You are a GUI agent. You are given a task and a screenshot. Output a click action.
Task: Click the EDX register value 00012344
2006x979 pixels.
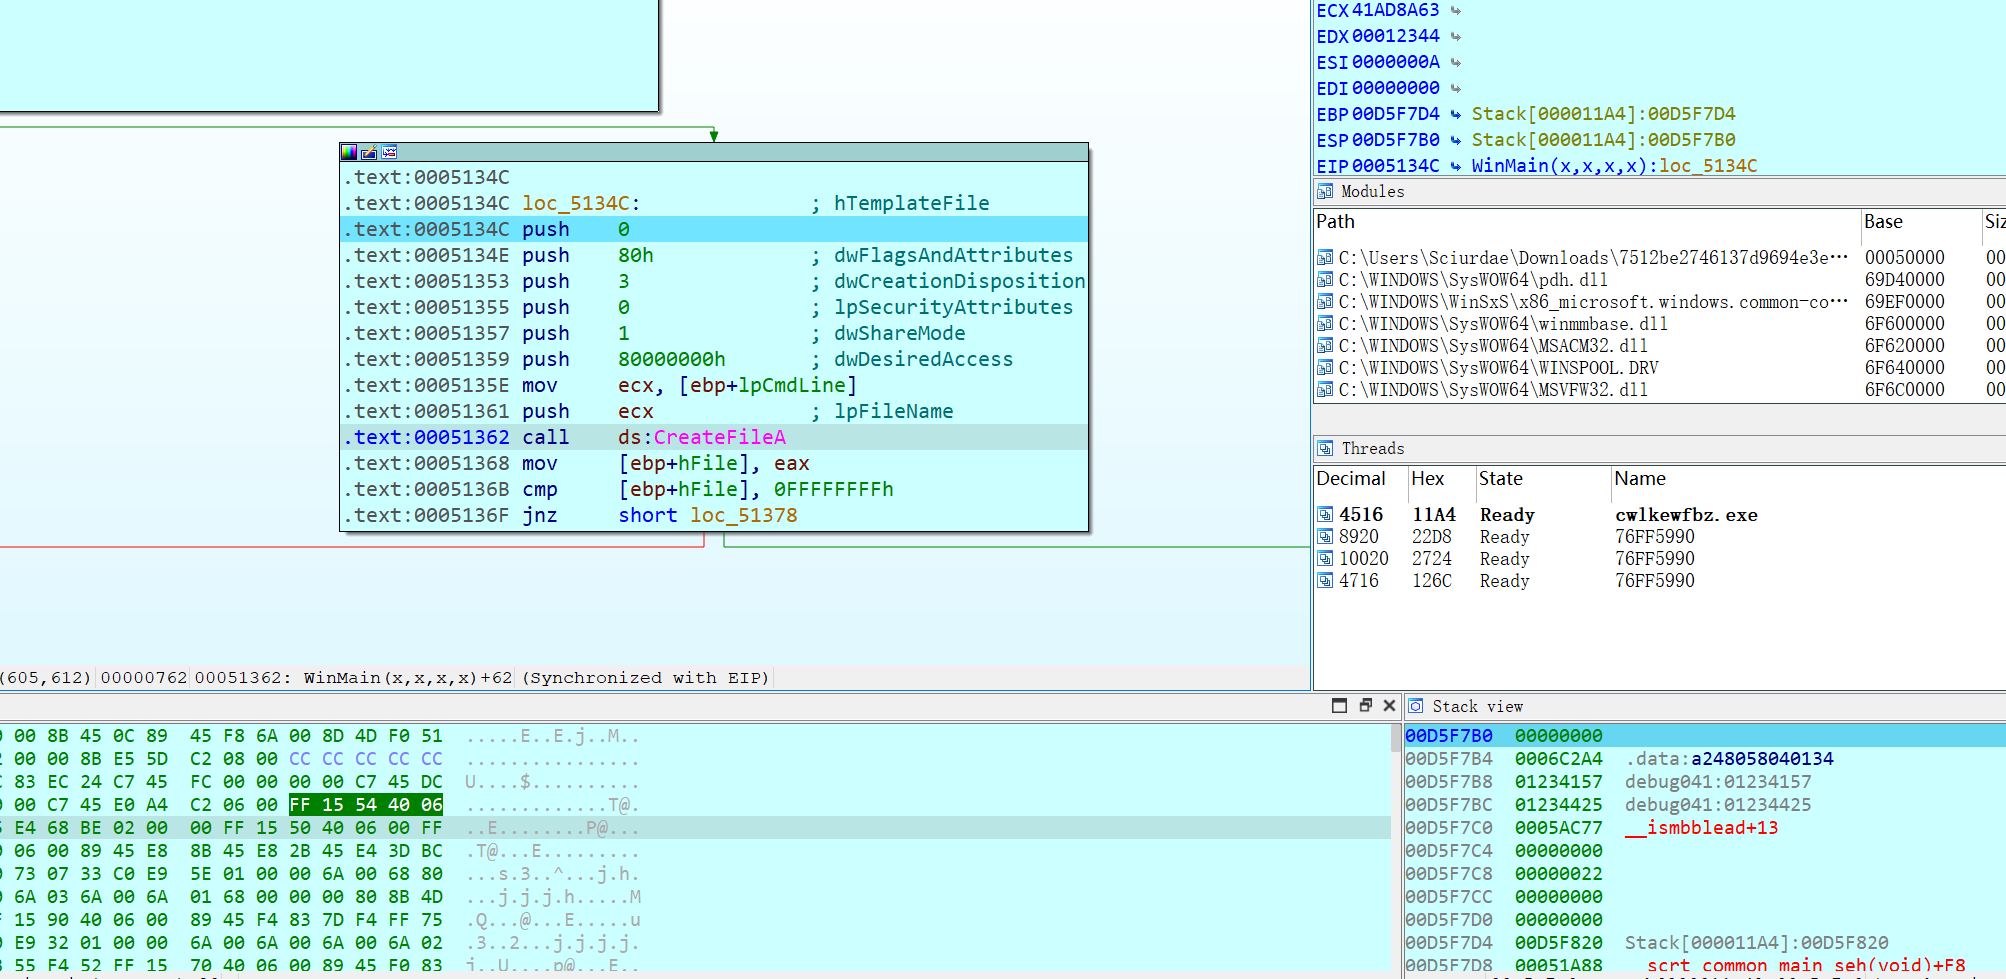tap(1395, 37)
